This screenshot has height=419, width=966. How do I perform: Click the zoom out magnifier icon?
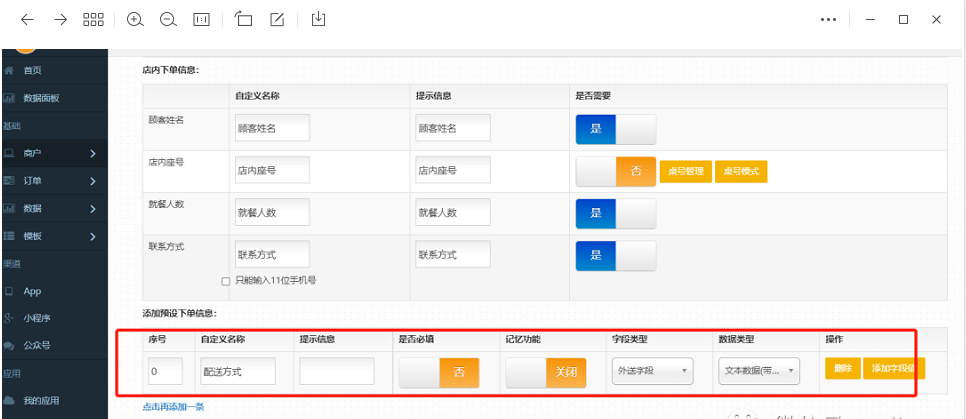(x=168, y=19)
